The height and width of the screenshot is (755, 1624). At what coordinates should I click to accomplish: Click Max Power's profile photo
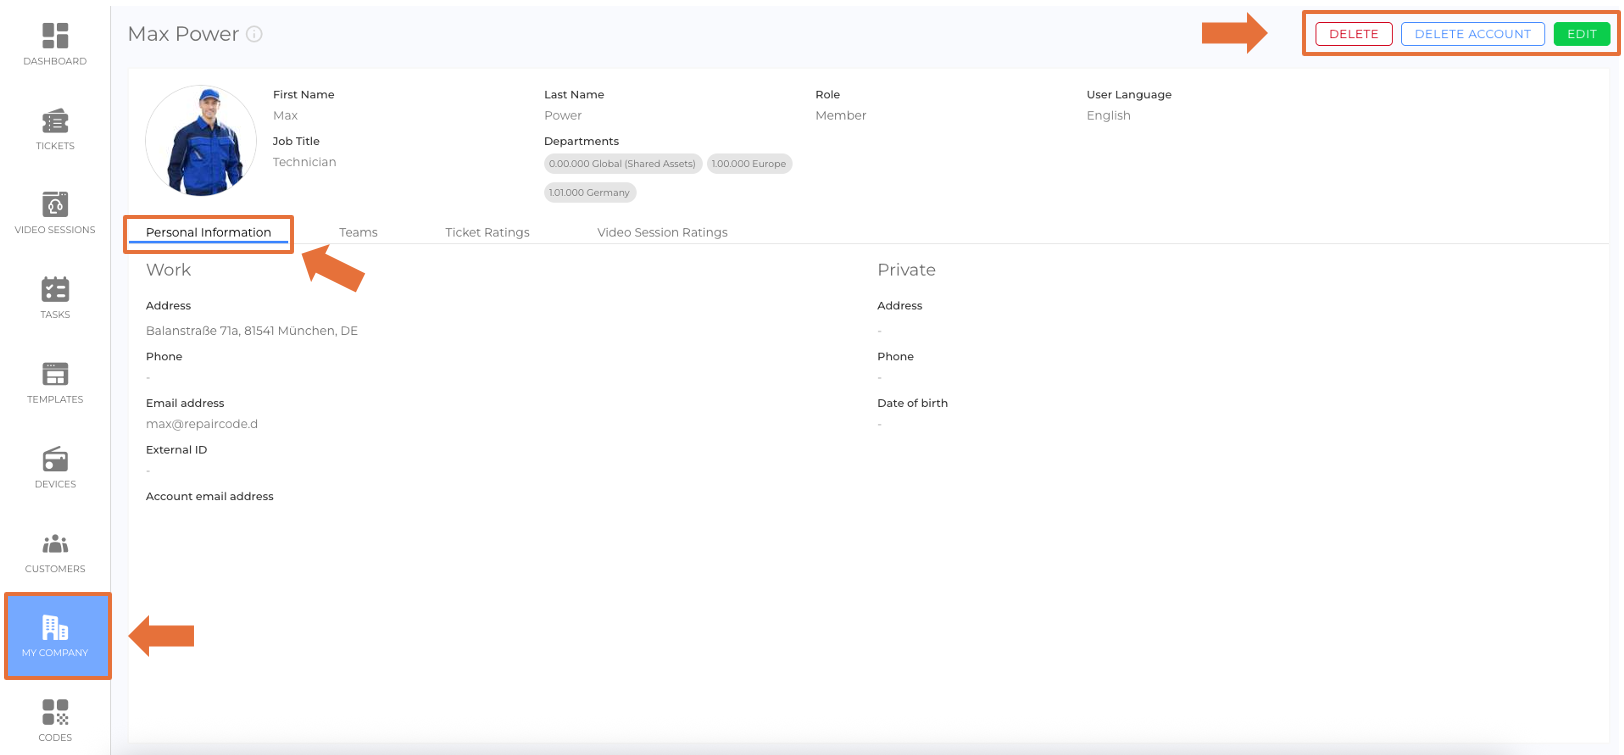click(201, 141)
